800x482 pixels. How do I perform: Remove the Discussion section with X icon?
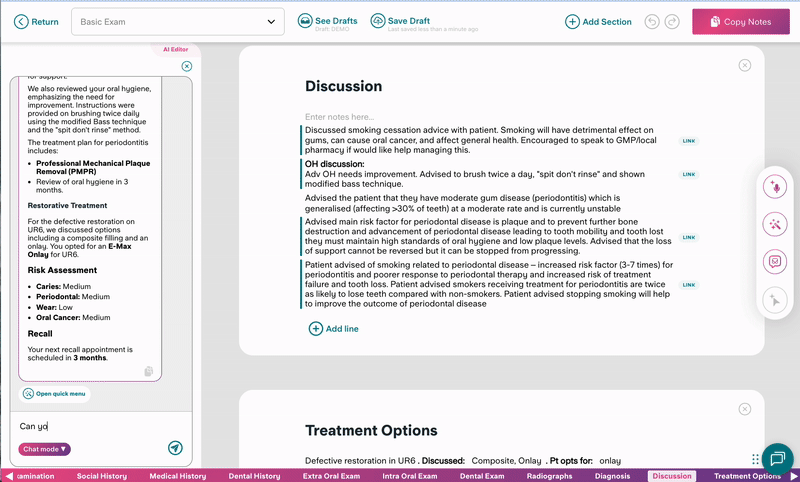click(x=744, y=65)
